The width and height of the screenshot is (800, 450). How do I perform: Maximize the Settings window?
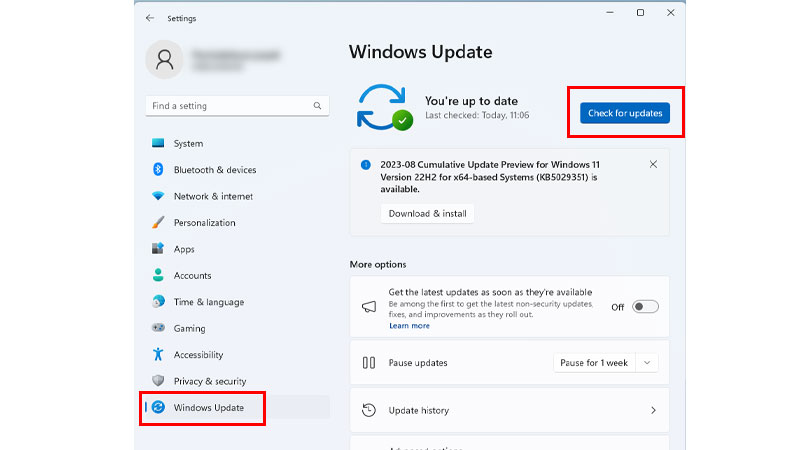640,13
